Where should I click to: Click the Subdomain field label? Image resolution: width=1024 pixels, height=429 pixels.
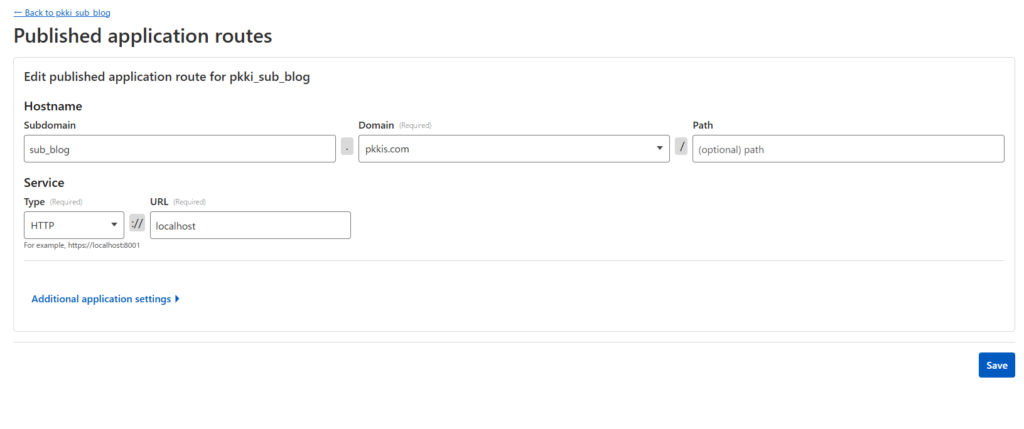click(51, 125)
